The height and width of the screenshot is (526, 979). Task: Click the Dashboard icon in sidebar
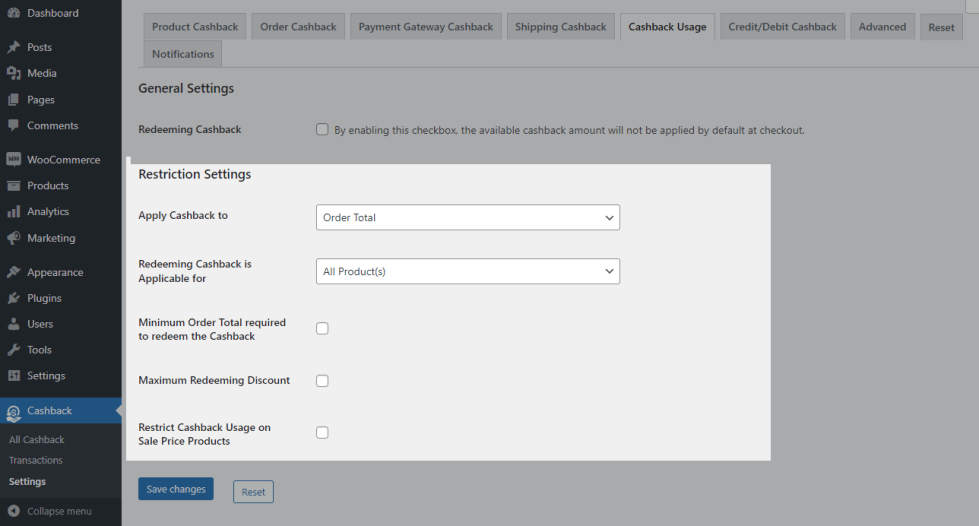[14, 13]
